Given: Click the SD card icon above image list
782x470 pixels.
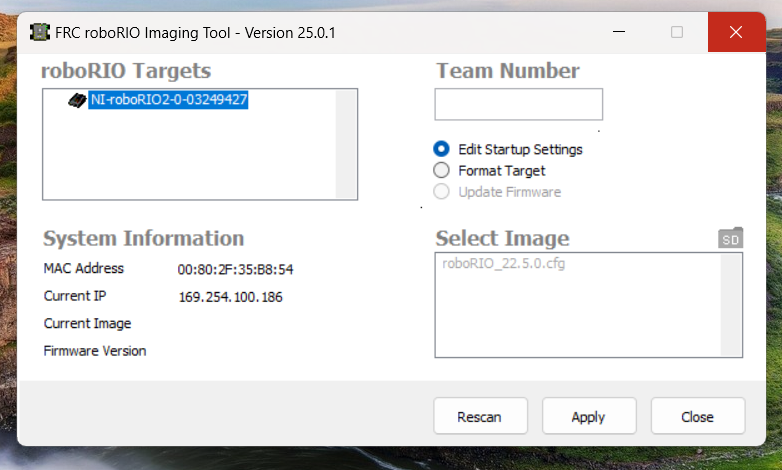Looking at the screenshot, I should (730, 239).
